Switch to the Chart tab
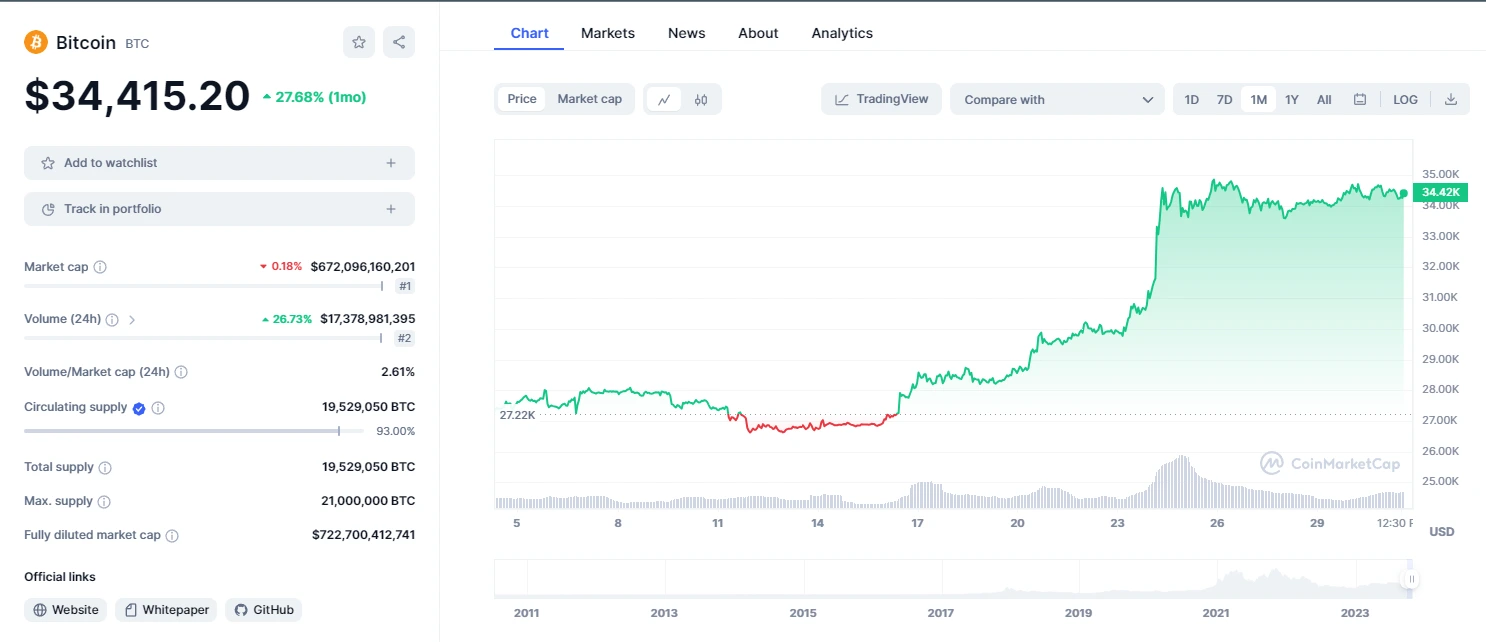 529,33
